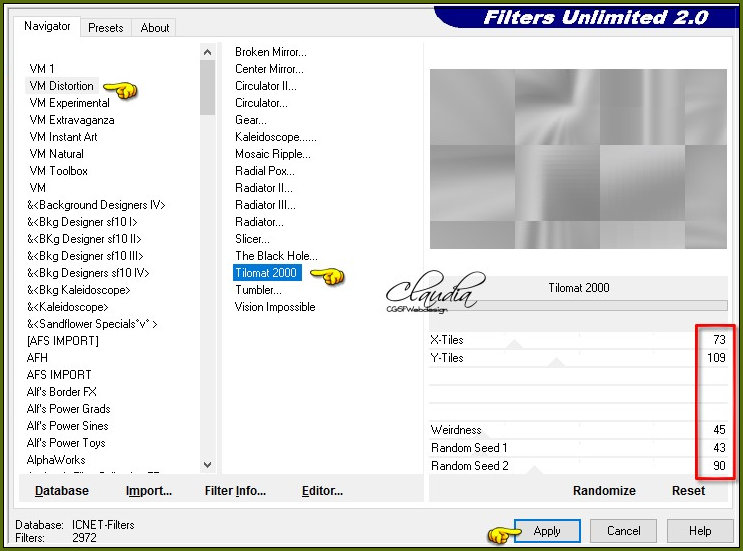Click the filter preview image
The image size is (743, 551).
[x=578, y=159]
